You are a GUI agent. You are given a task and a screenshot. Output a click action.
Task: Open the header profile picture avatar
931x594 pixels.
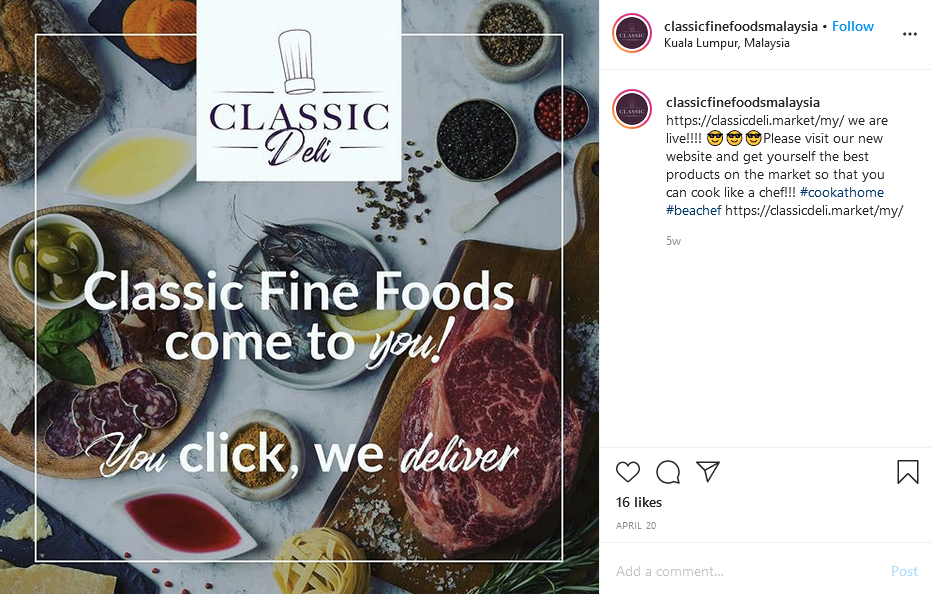click(632, 33)
